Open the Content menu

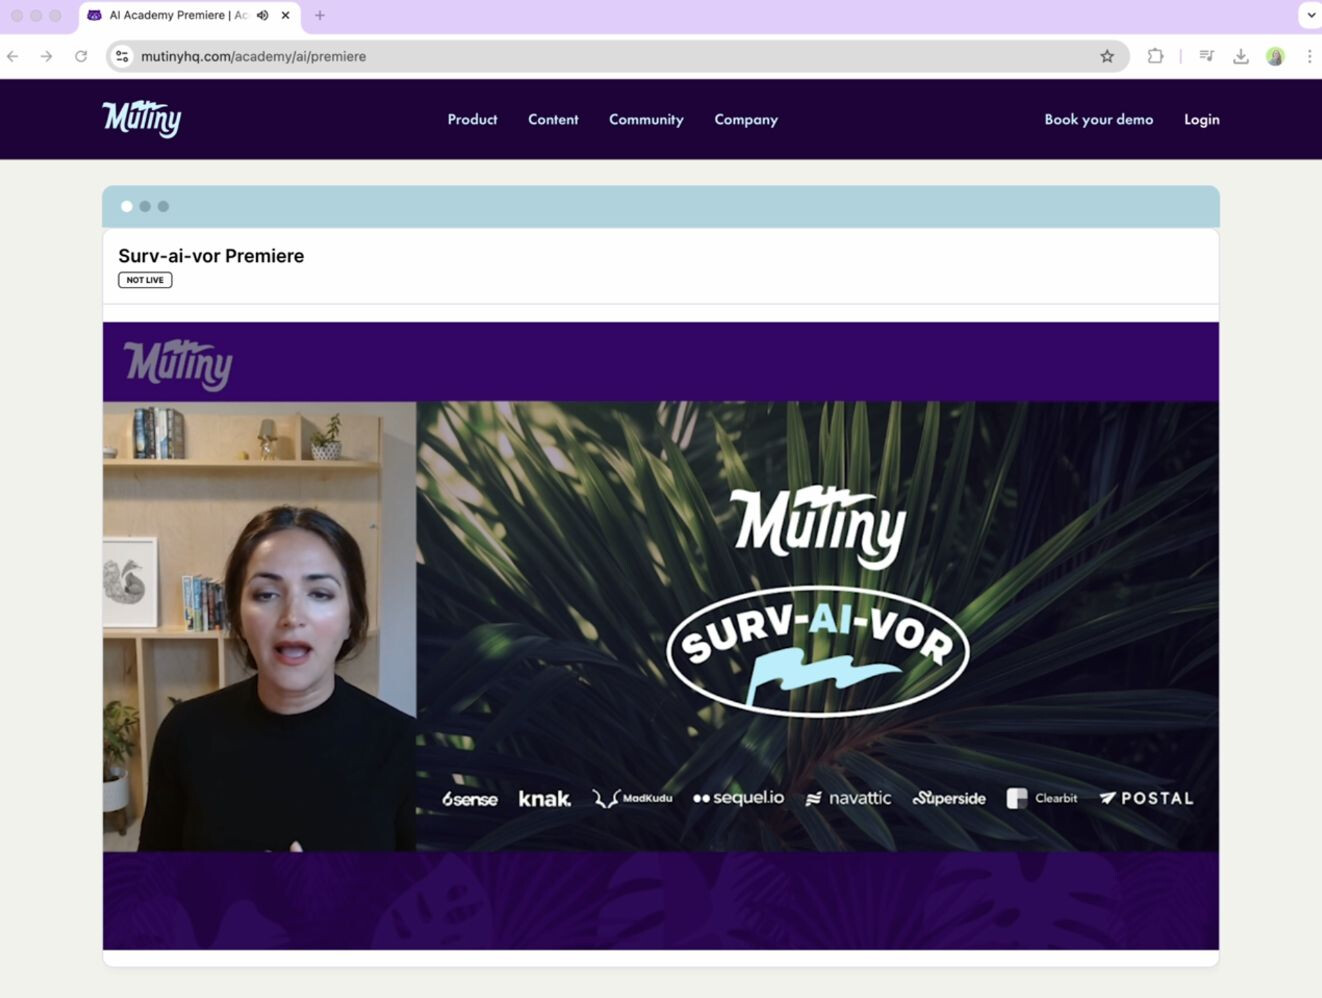(553, 119)
